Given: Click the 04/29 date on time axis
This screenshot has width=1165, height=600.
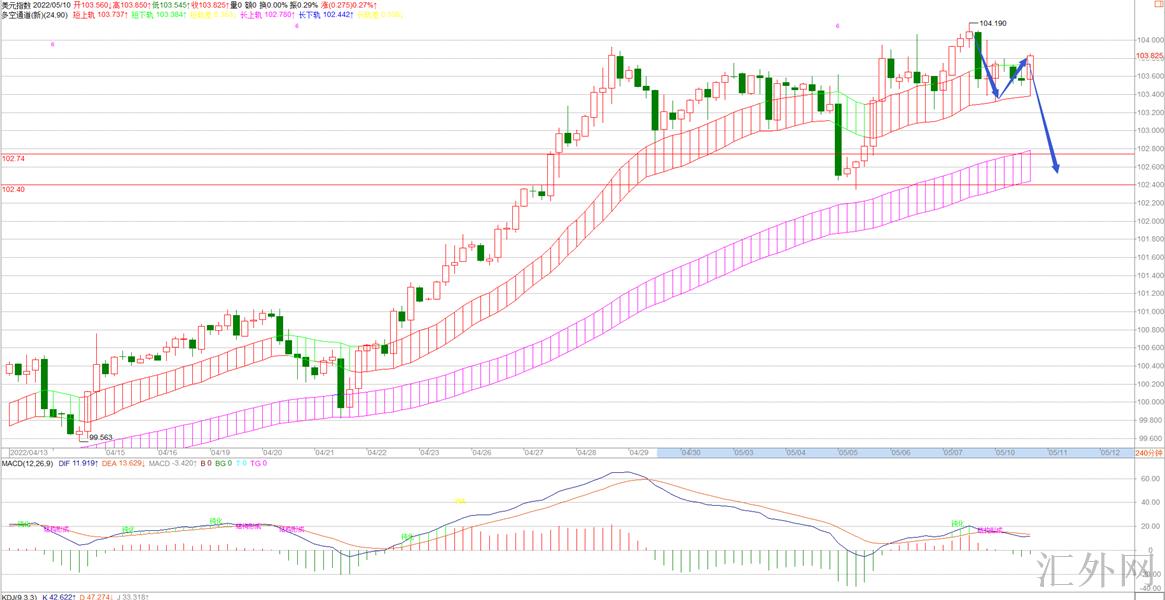Looking at the screenshot, I should pyautogui.click(x=638, y=452).
